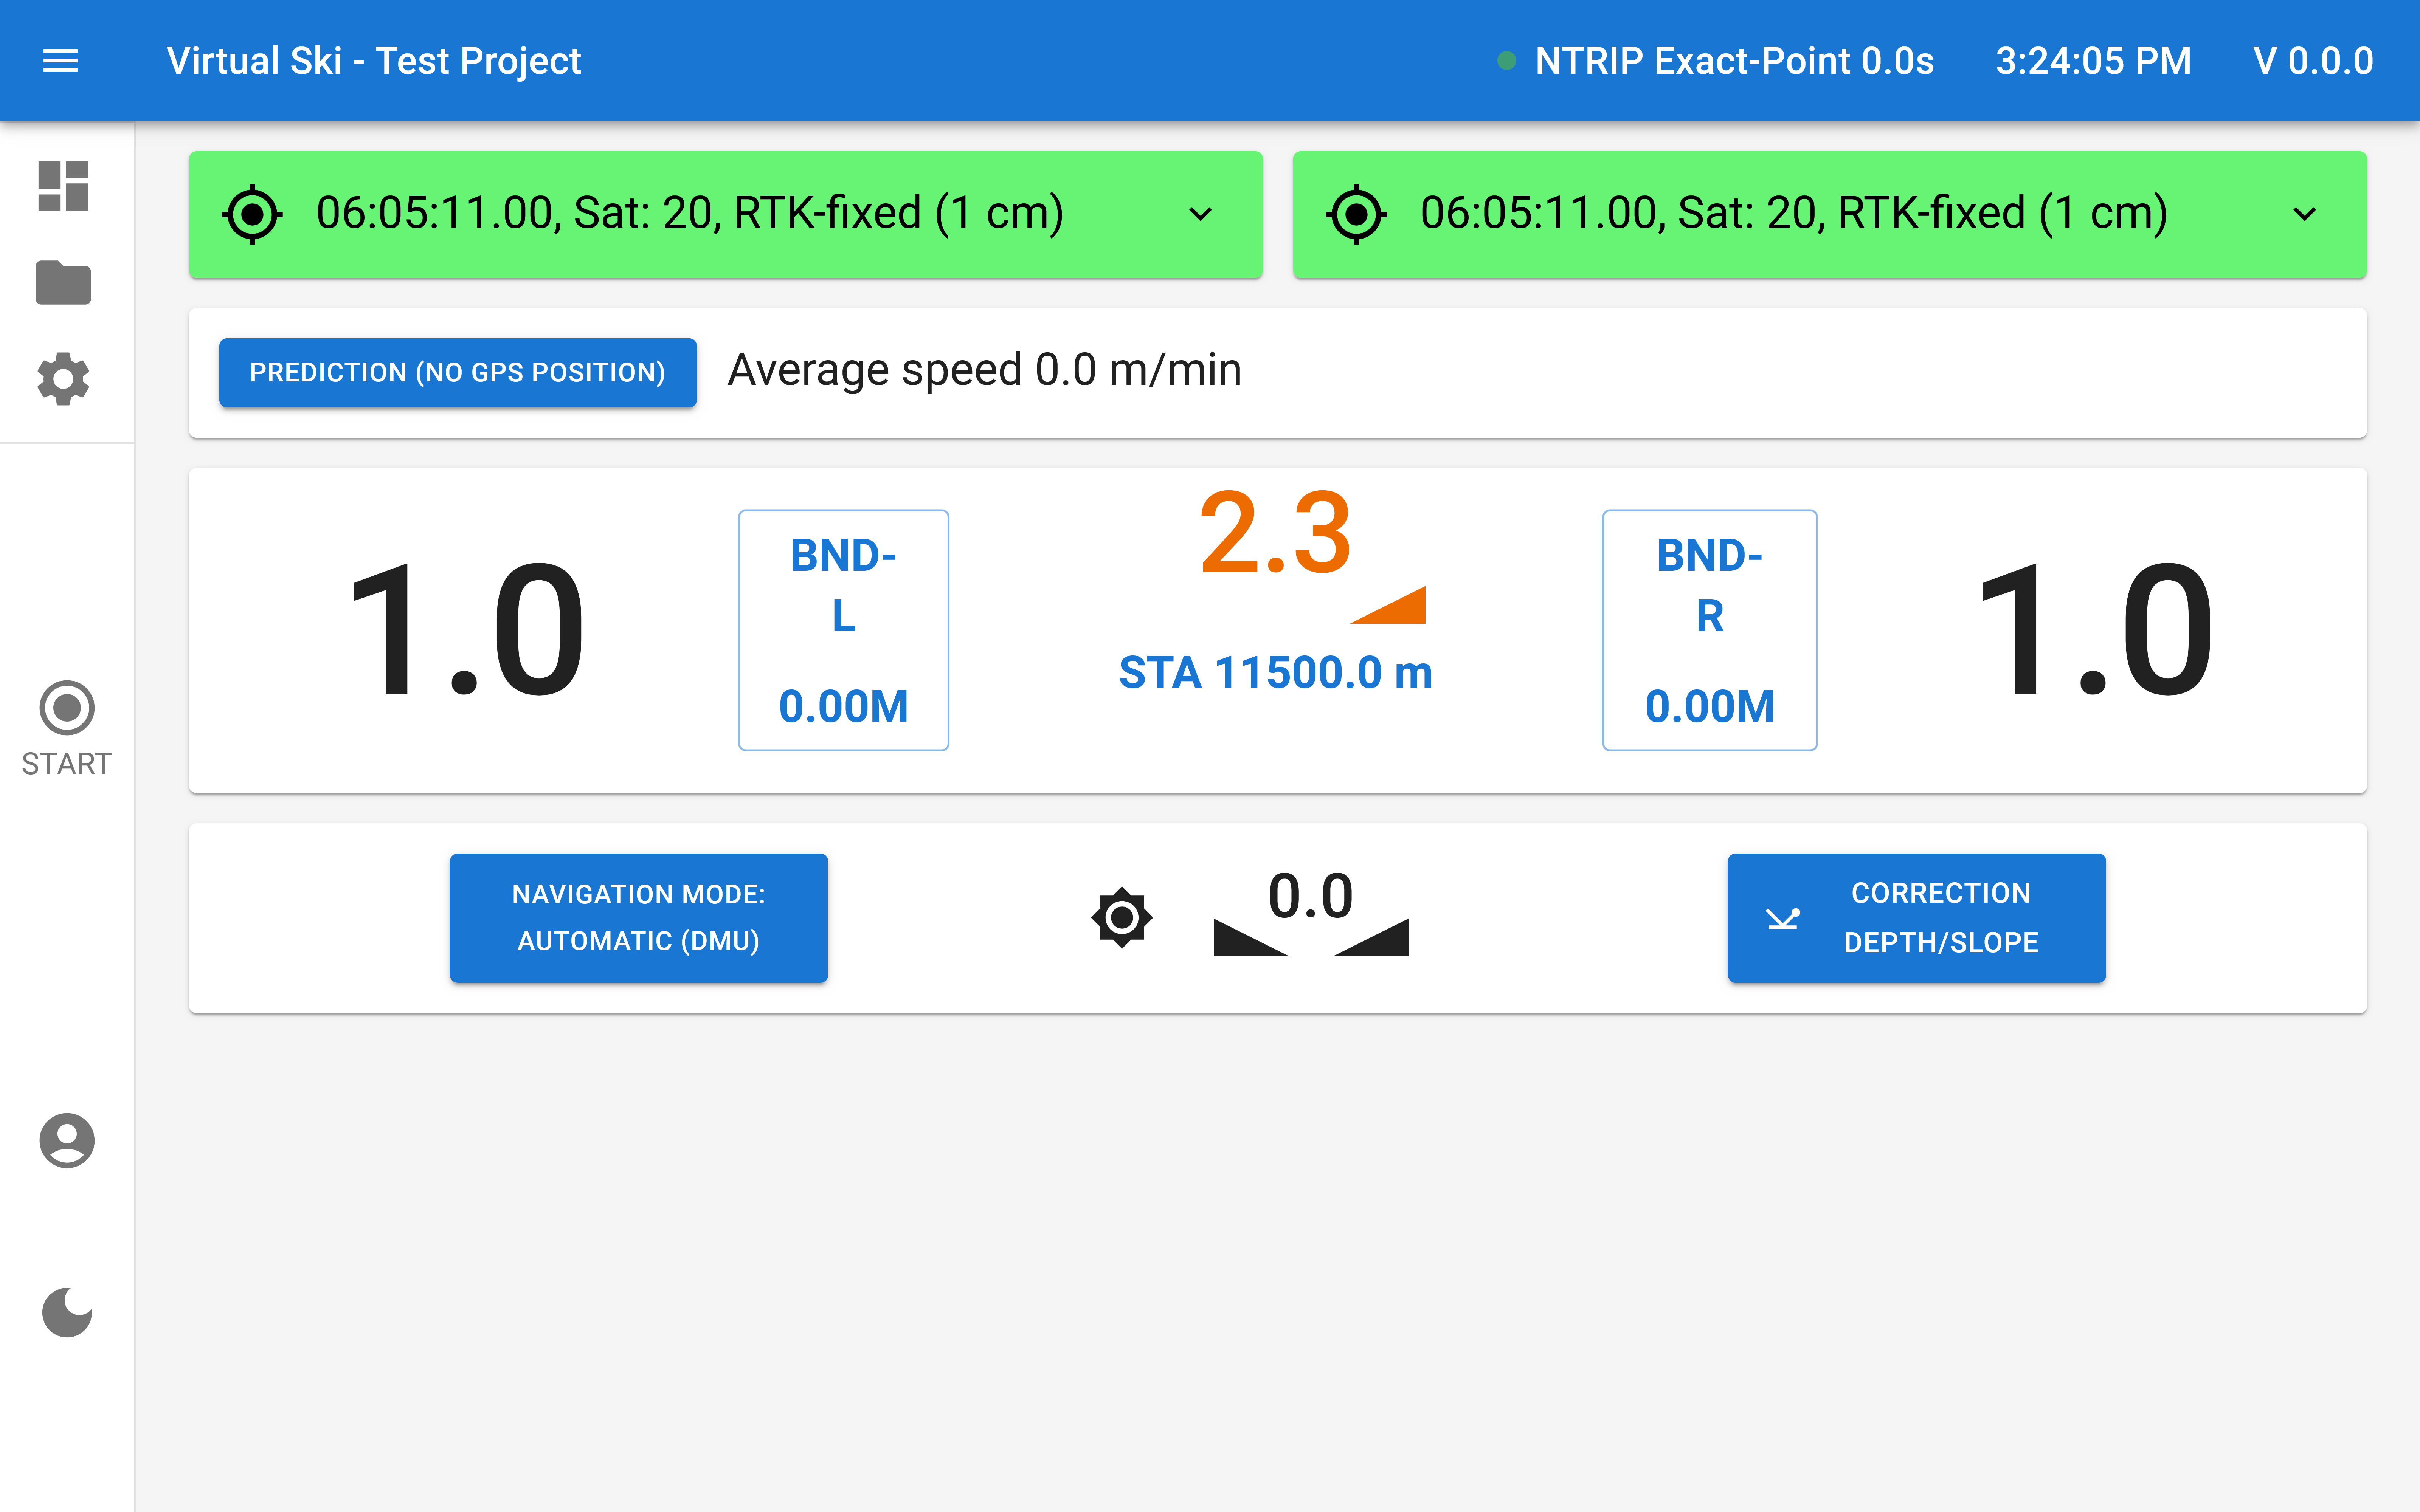Select the BND-R boundary box
Image resolution: width=2420 pixels, height=1512 pixels.
(1709, 630)
